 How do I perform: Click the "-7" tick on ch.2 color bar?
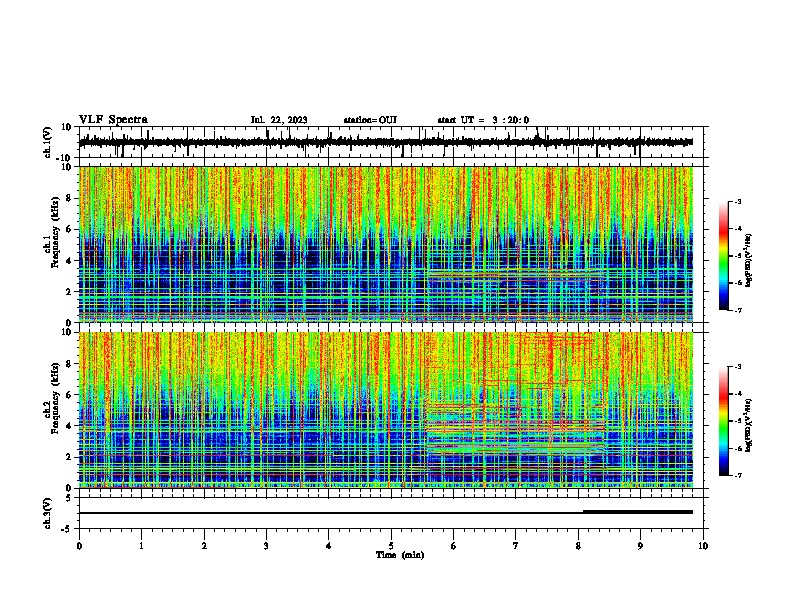pos(737,476)
